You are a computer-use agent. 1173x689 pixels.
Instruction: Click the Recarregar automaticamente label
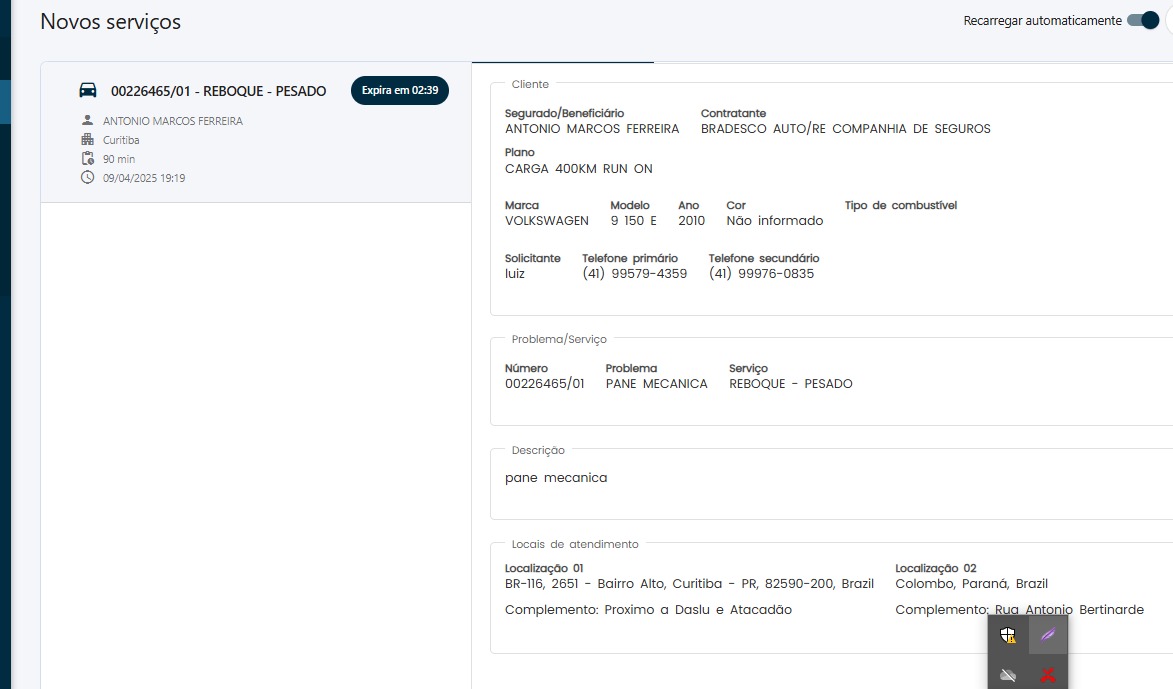1042,21
